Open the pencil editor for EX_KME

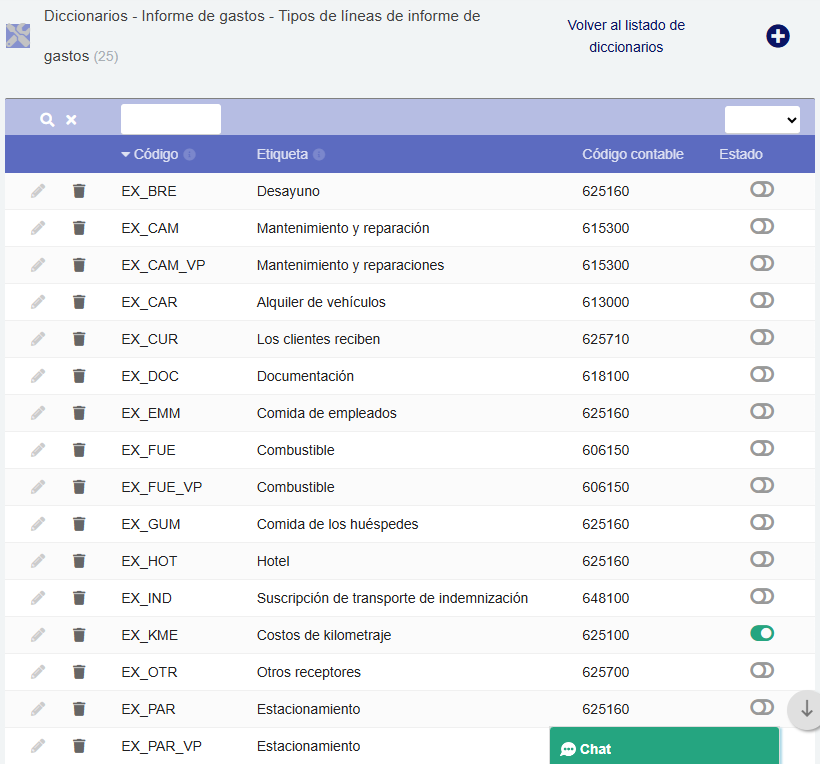(38, 634)
